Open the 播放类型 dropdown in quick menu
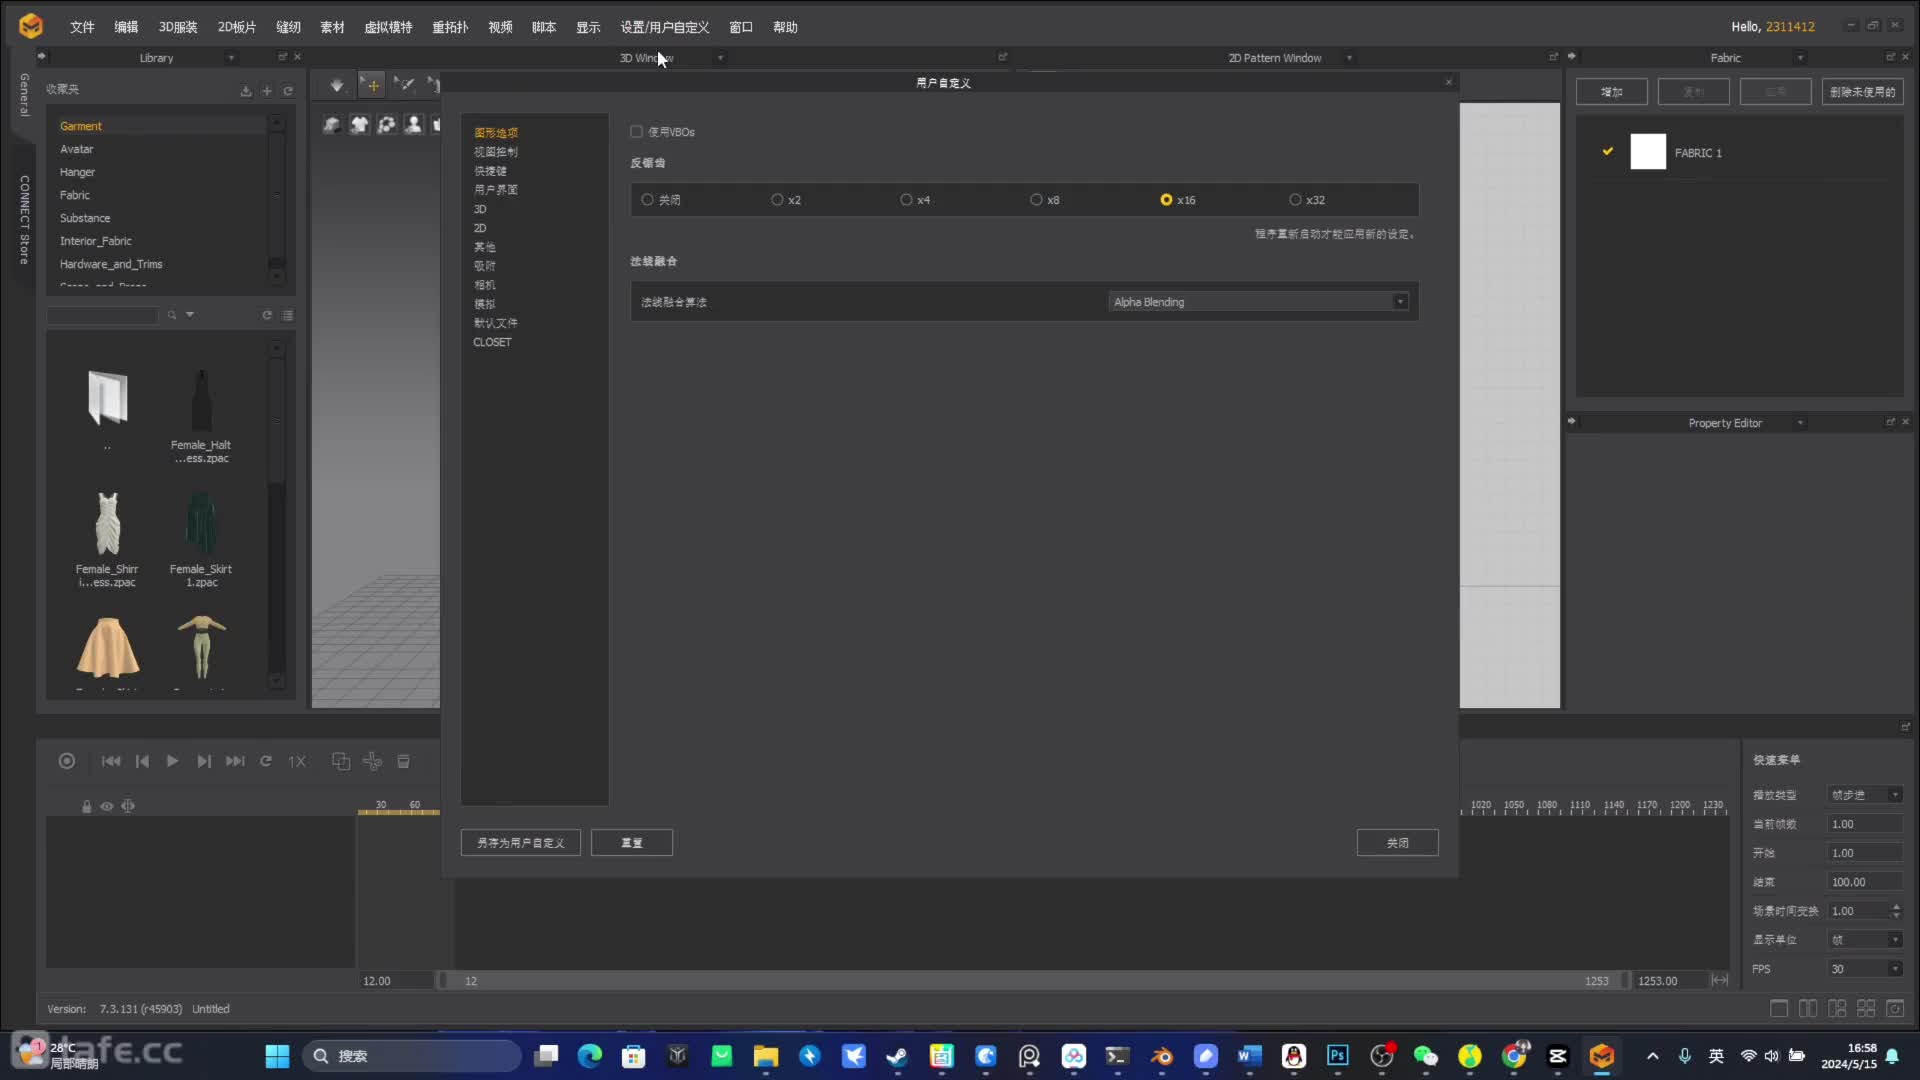The height and width of the screenshot is (1080, 1920). click(1865, 795)
